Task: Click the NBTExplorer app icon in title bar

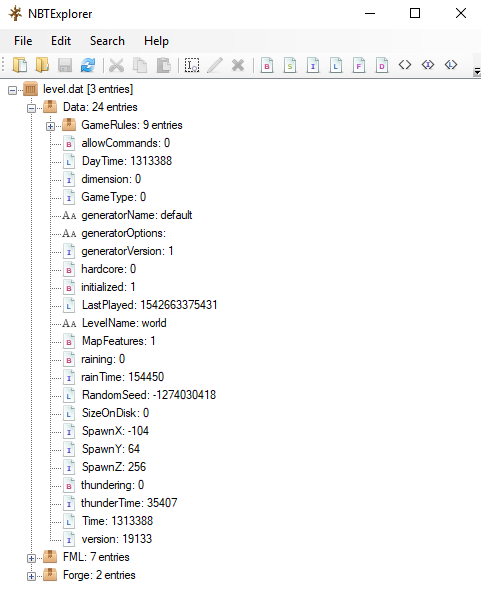Action: click(15, 14)
